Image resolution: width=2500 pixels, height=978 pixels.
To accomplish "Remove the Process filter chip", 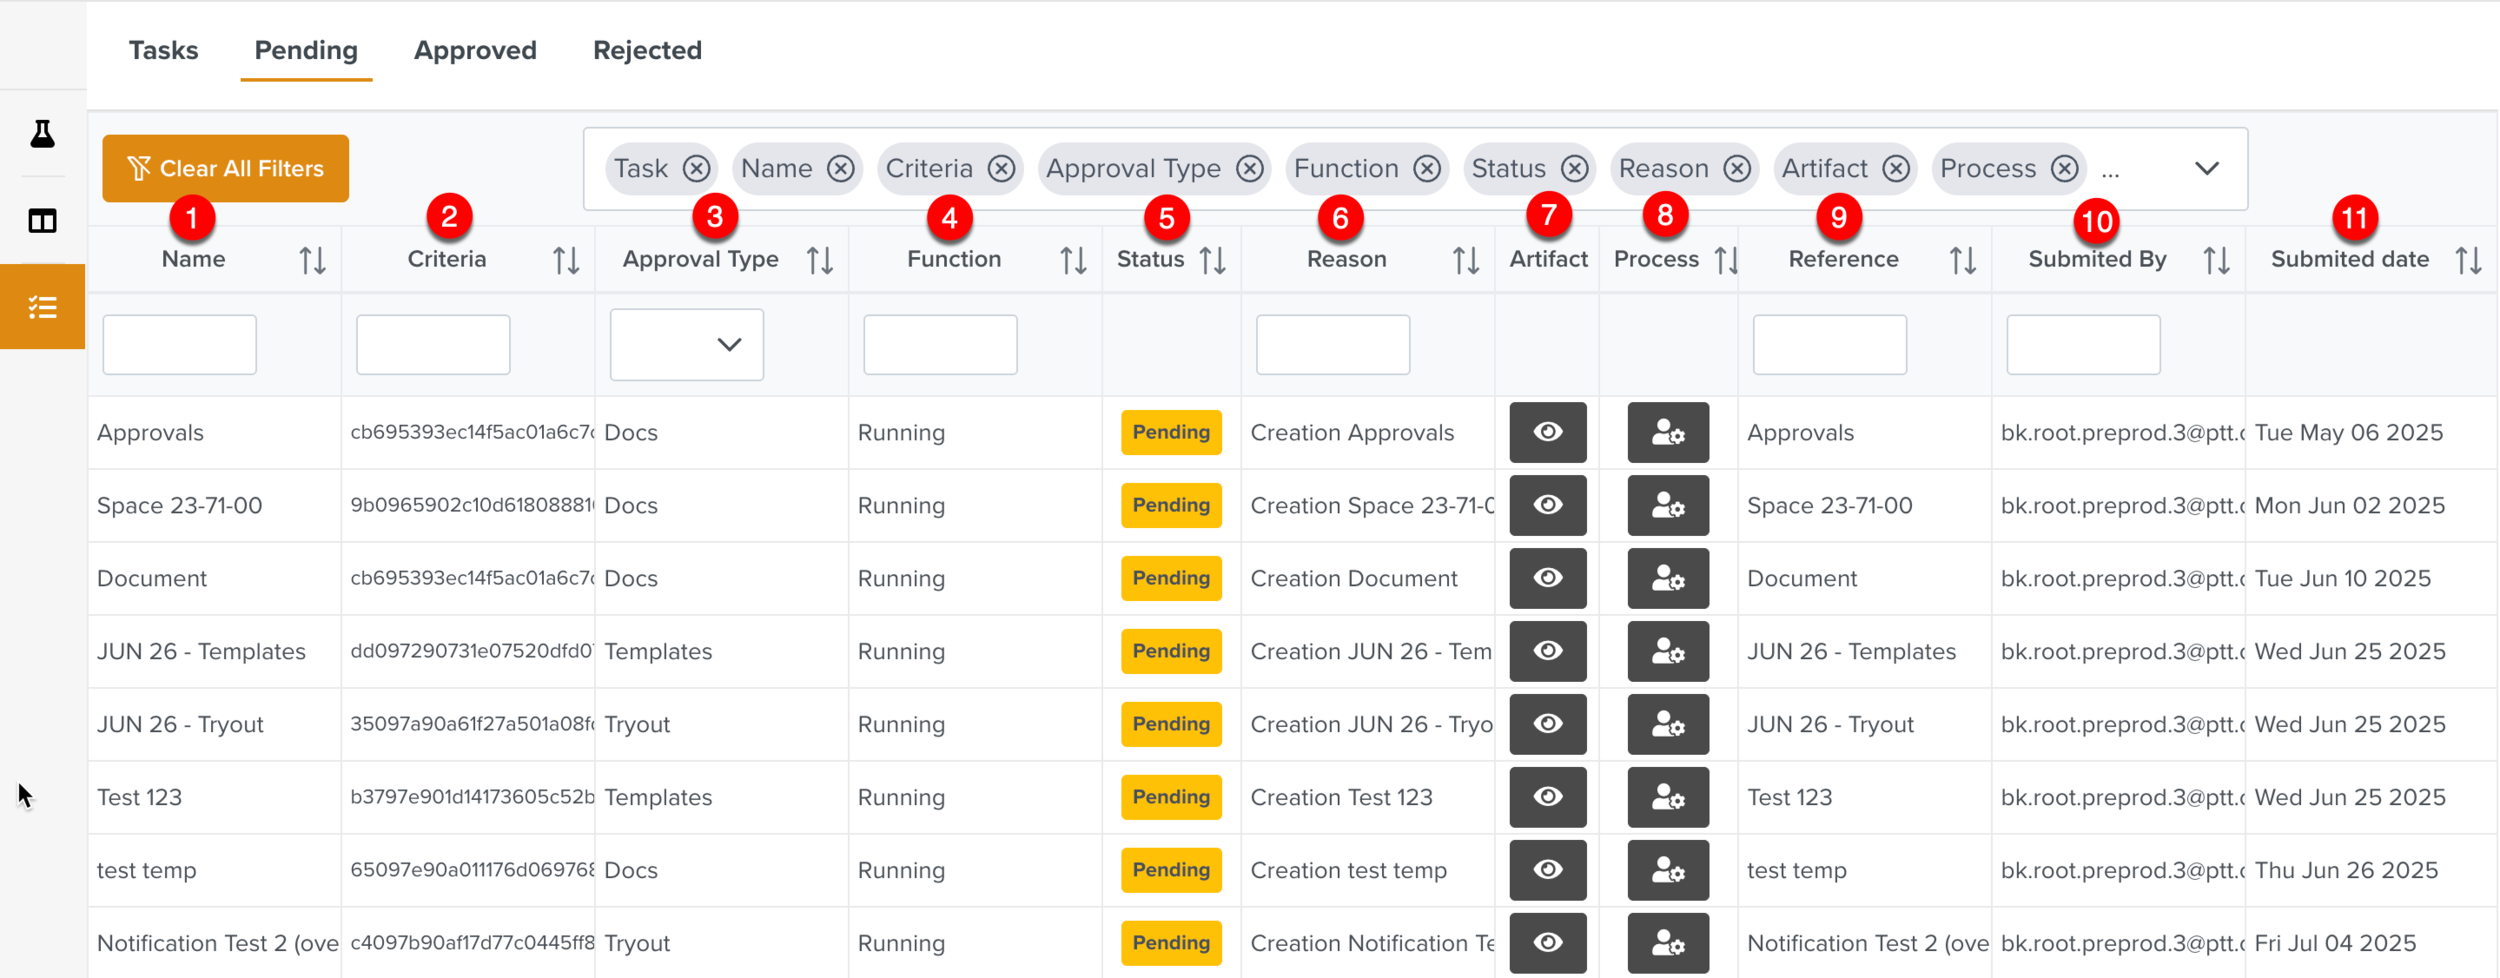I will (x=2064, y=169).
